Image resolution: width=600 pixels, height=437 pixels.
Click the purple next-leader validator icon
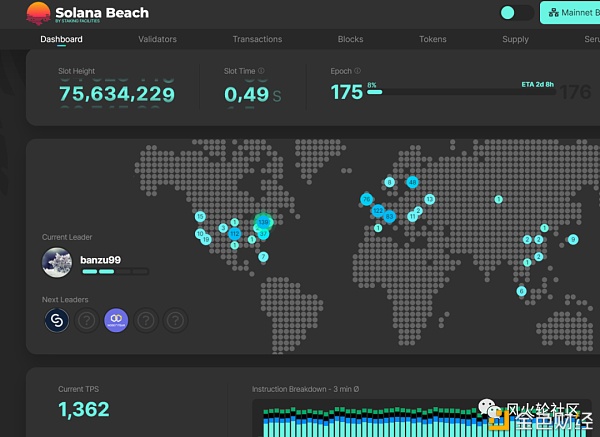coord(116,320)
